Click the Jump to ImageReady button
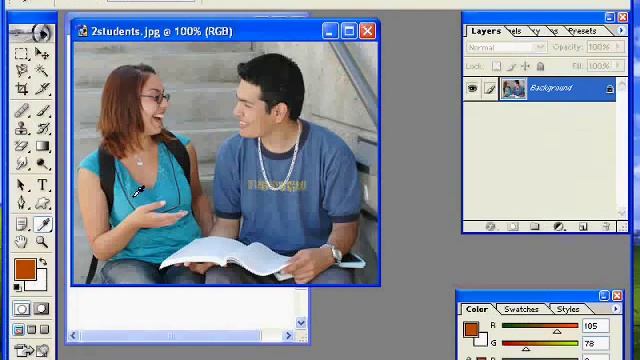The width and height of the screenshot is (640, 360). pyautogui.click(x=32, y=351)
